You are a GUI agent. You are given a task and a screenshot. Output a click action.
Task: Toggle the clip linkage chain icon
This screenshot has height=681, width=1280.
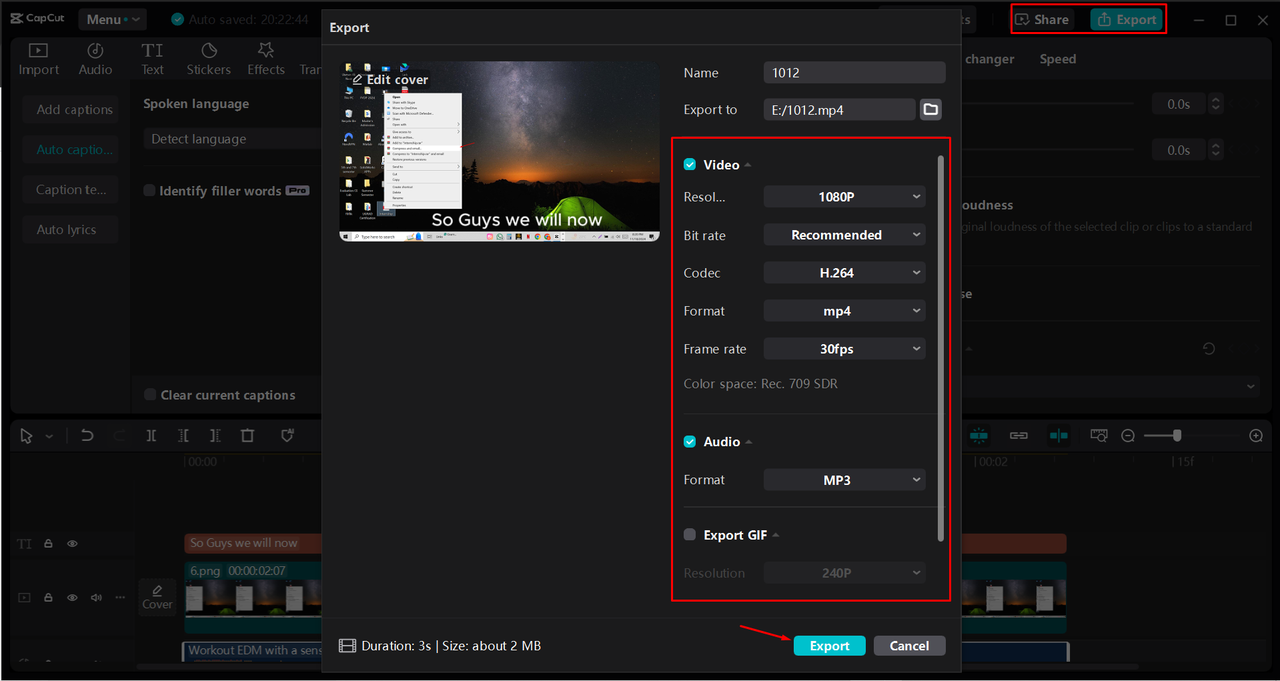tap(1019, 436)
